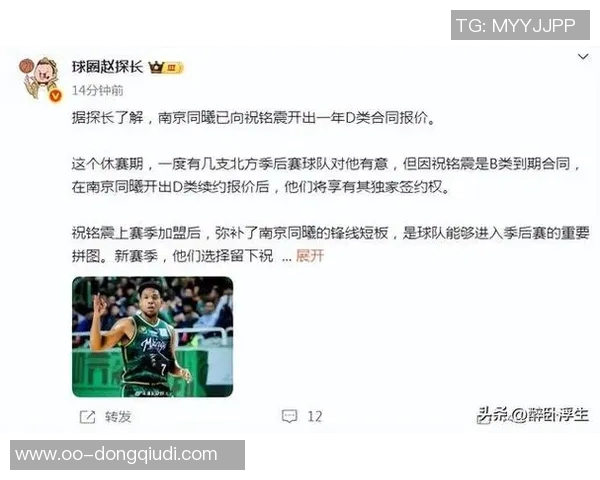The height and width of the screenshot is (480, 600).
Task: Click the ellipsis before 展开
Action: point(287,258)
